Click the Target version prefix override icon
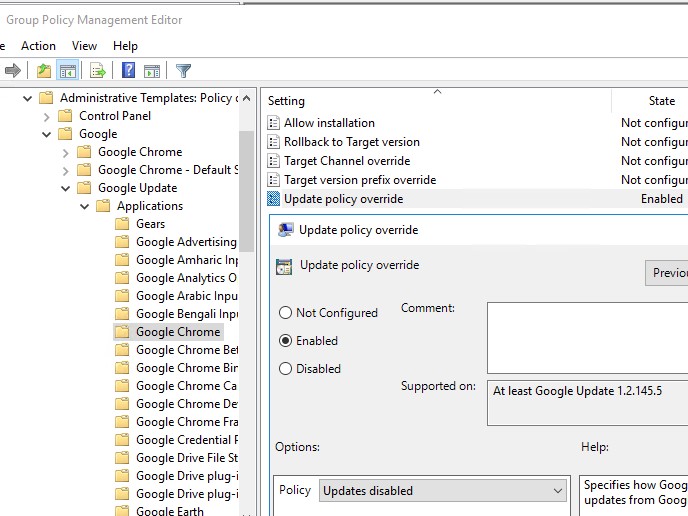 point(274,179)
